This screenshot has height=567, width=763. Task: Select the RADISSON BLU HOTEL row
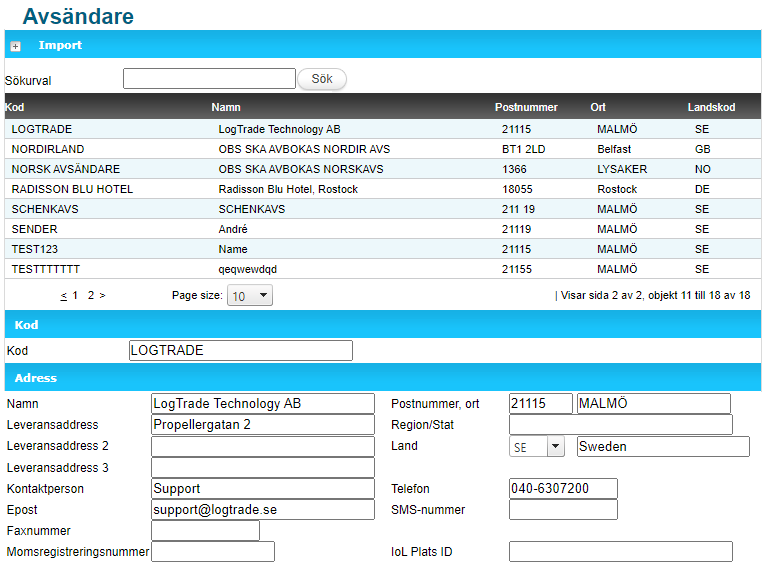click(x=72, y=189)
